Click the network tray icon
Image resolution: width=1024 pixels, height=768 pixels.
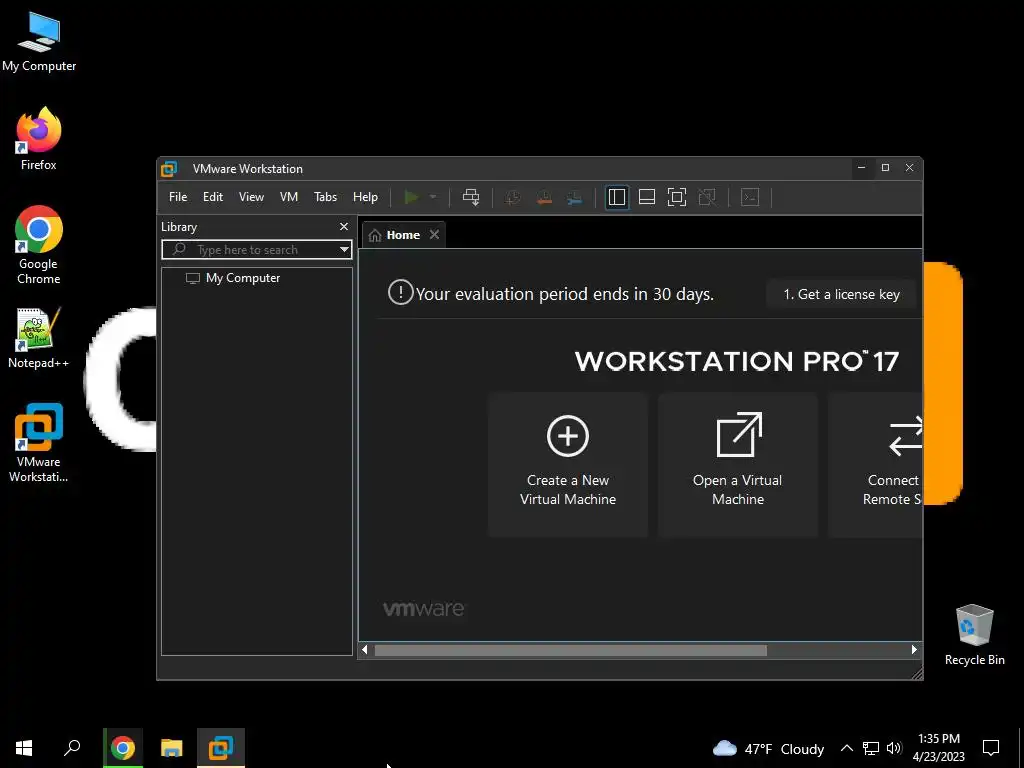point(871,748)
